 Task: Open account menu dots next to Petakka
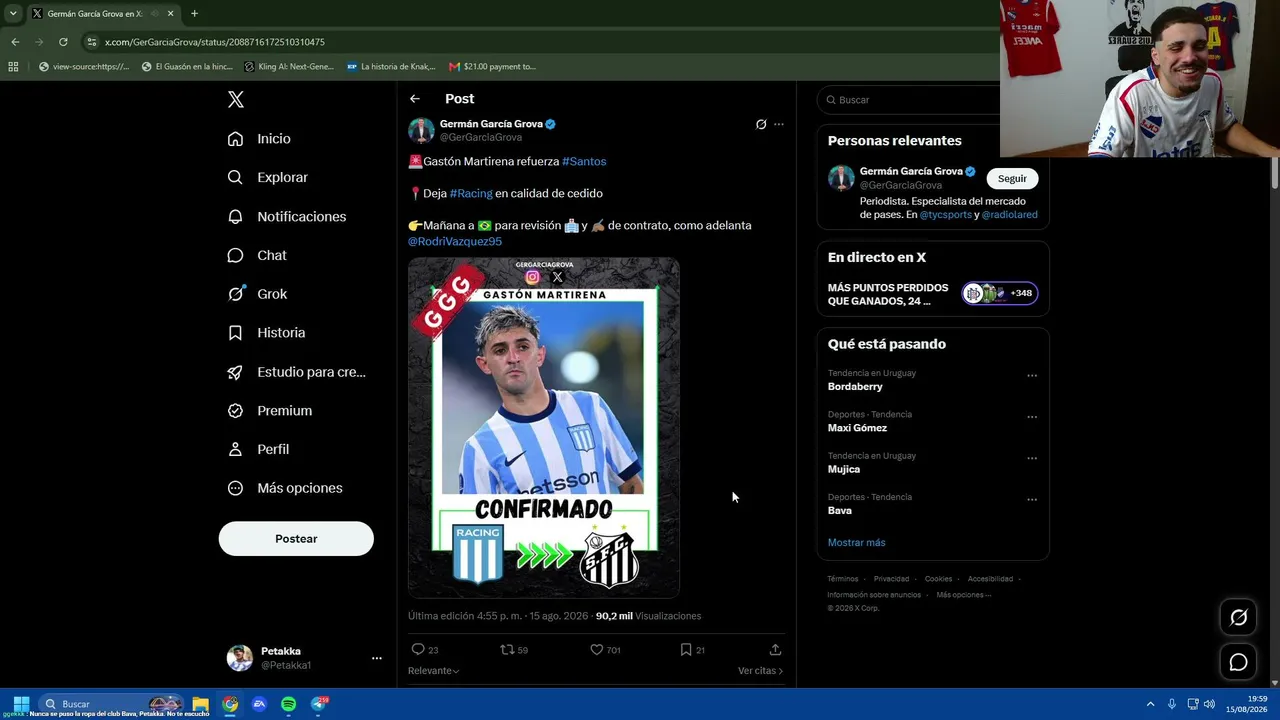pyautogui.click(x=377, y=658)
